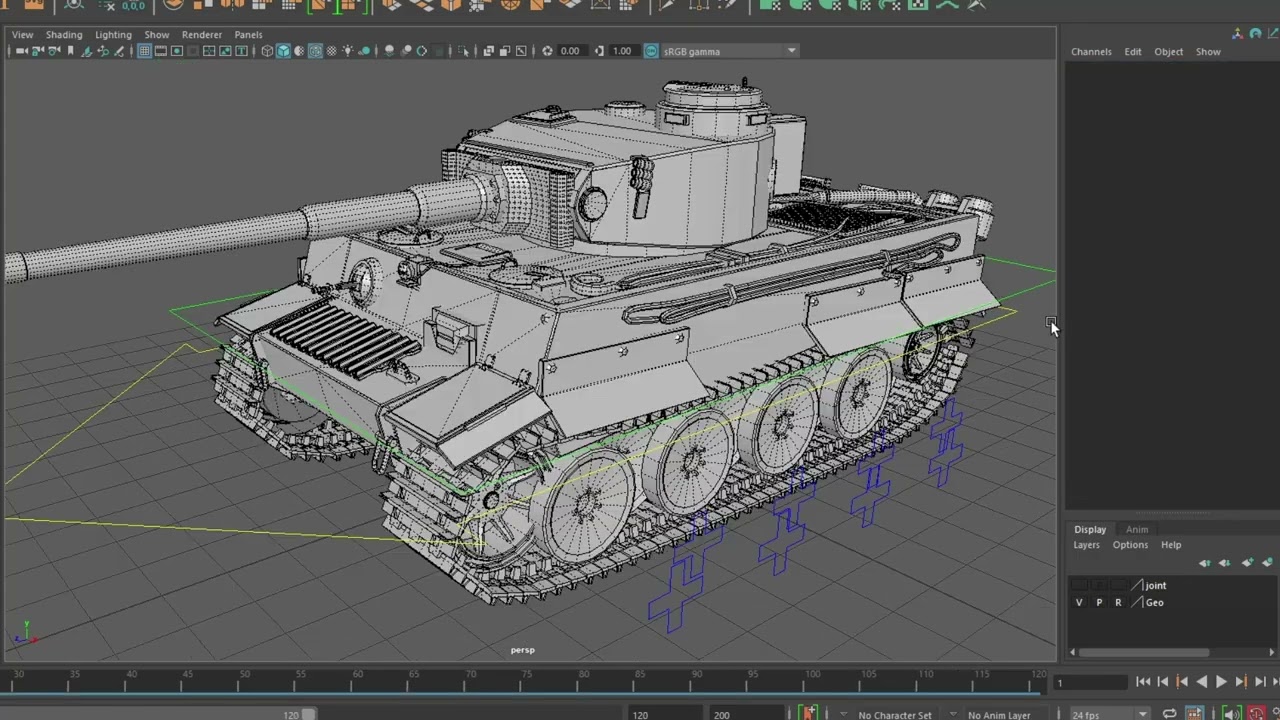Click the camera Bookmarks icon
The image size is (1280, 720).
(x=70, y=51)
